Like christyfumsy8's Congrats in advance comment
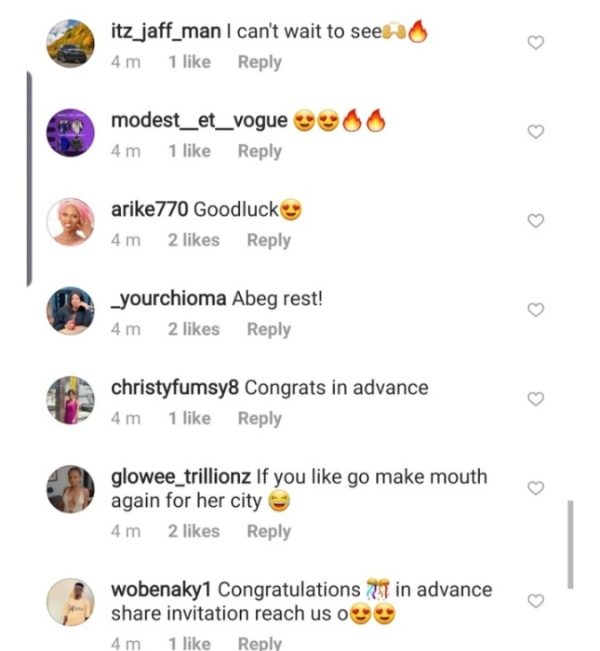The image size is (600, 651). tap(535, 399)
